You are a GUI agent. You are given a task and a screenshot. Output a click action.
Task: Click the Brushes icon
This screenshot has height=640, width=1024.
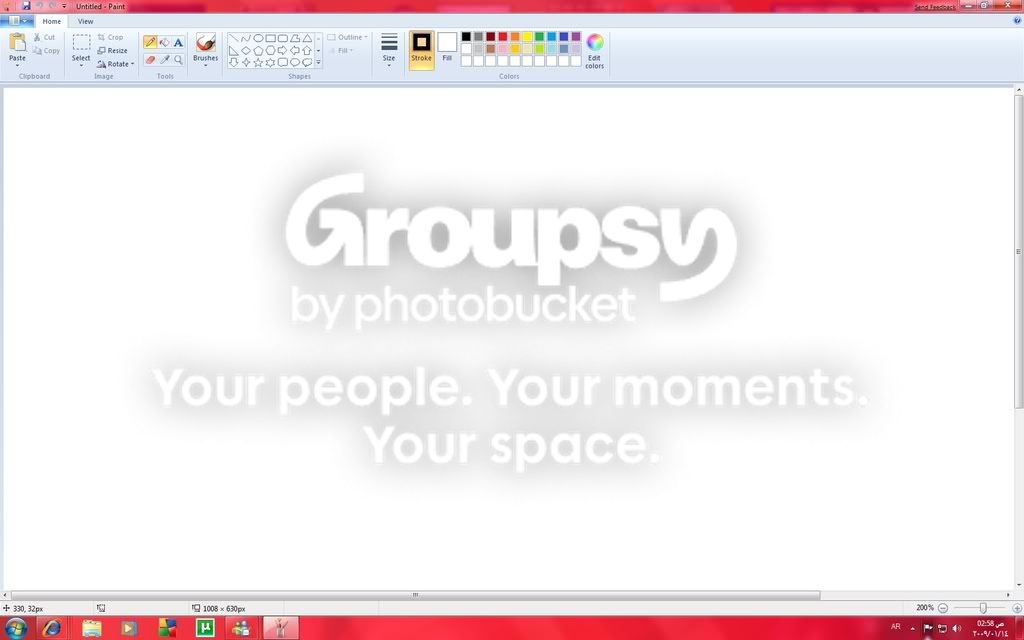tap(206, 42)
